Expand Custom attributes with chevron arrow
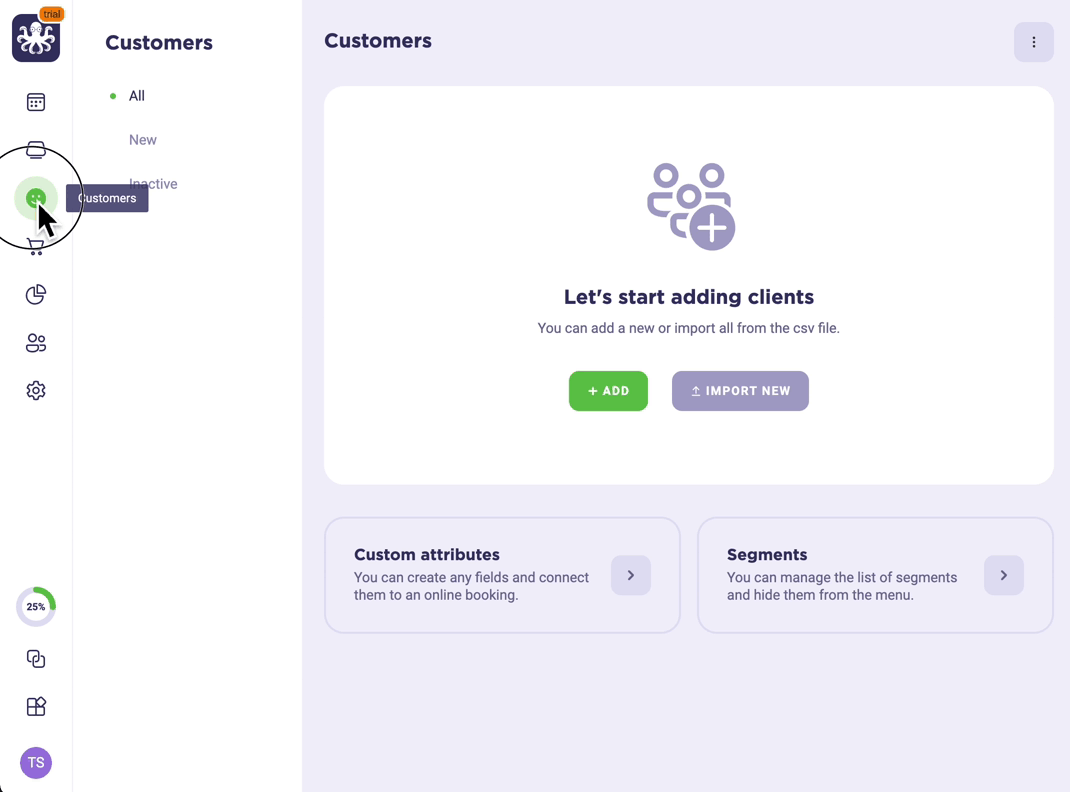This screenshot has width=1070, height=792. [x=631, y=575]
